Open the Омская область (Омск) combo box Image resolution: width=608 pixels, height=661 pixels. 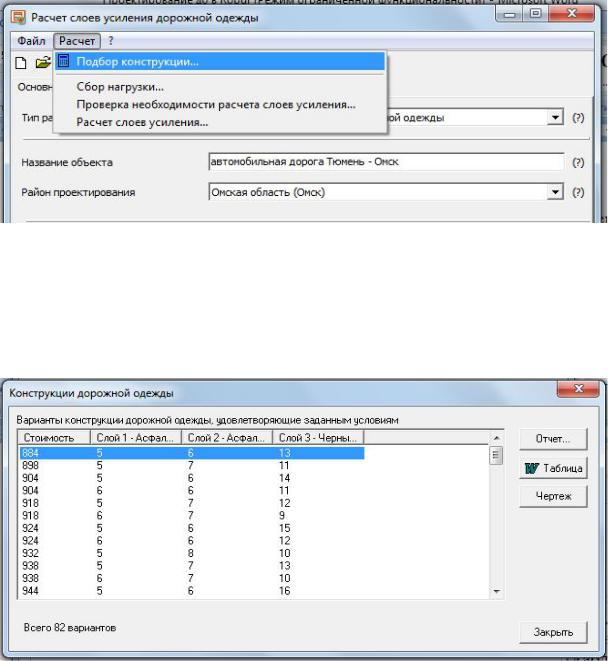pyautogui.click(x=386, y=192)
